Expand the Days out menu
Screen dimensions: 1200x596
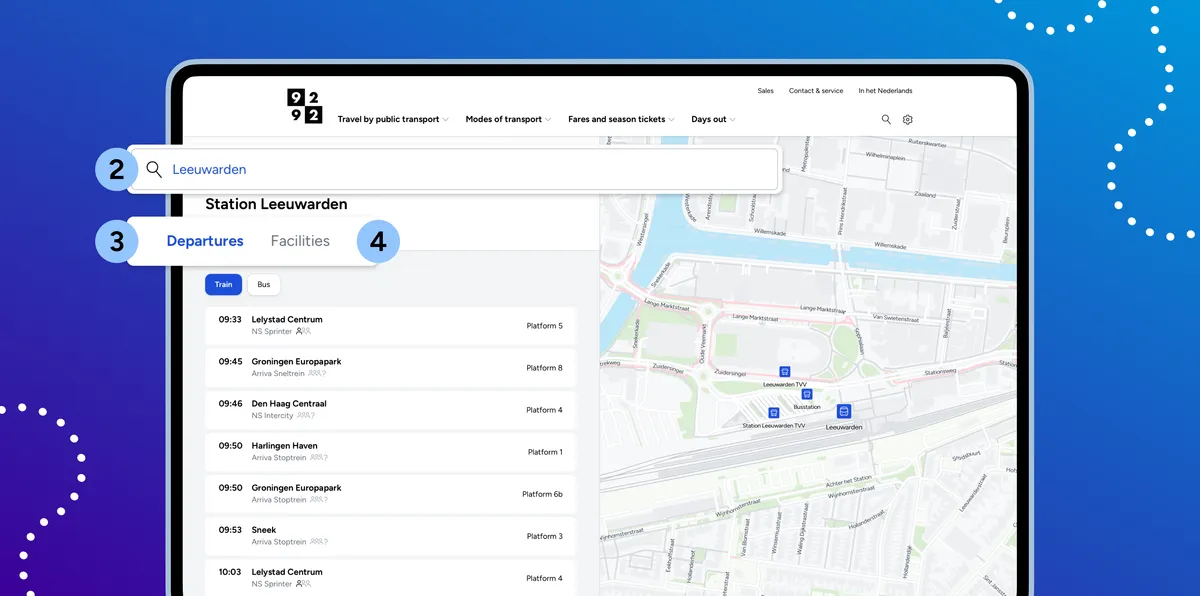(713, 119)
